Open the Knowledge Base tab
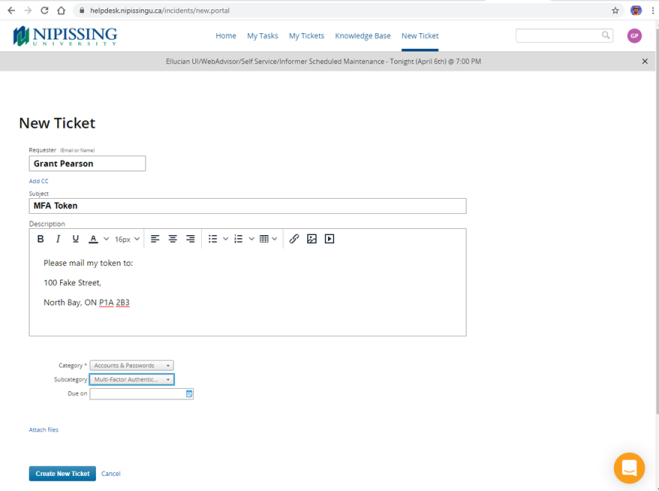659x491 pixels. coord(363,36)
